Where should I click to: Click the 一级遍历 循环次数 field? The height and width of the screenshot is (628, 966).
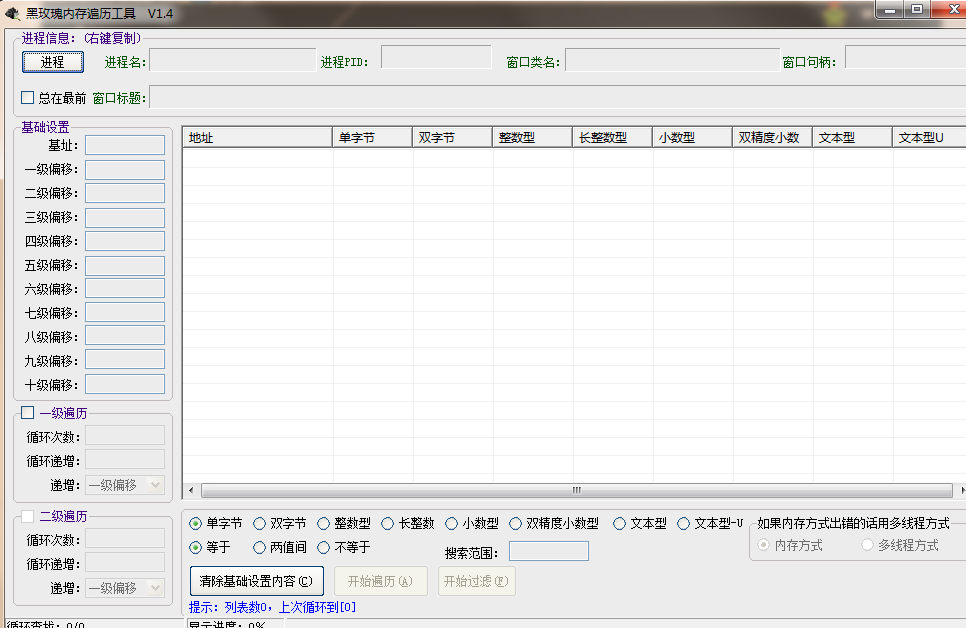pyautogui.click(x=125, y=435)
